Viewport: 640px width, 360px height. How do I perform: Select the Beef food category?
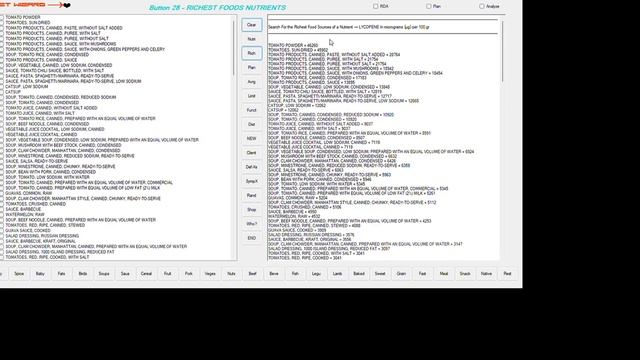coord(252,274)
